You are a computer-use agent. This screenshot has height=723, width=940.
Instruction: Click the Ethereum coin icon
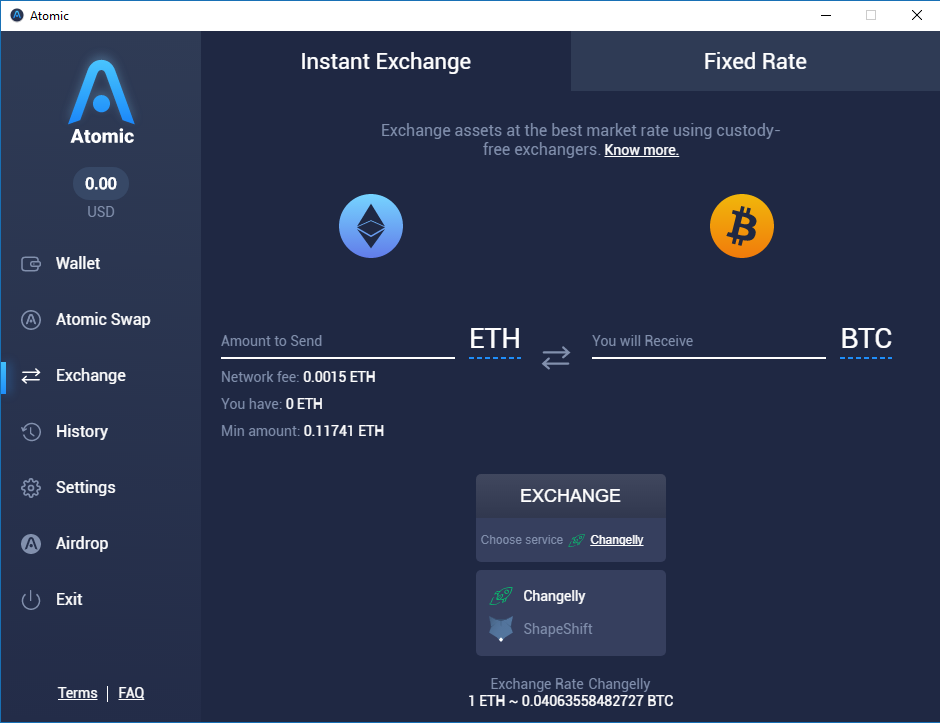point(370,226)
